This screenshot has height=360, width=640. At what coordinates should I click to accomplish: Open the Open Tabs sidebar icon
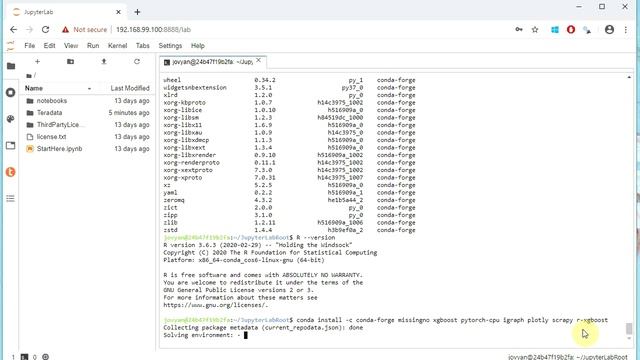(11, 145)
